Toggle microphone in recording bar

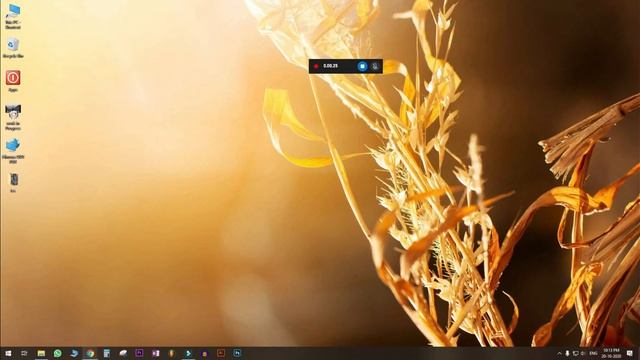point(375,66)
